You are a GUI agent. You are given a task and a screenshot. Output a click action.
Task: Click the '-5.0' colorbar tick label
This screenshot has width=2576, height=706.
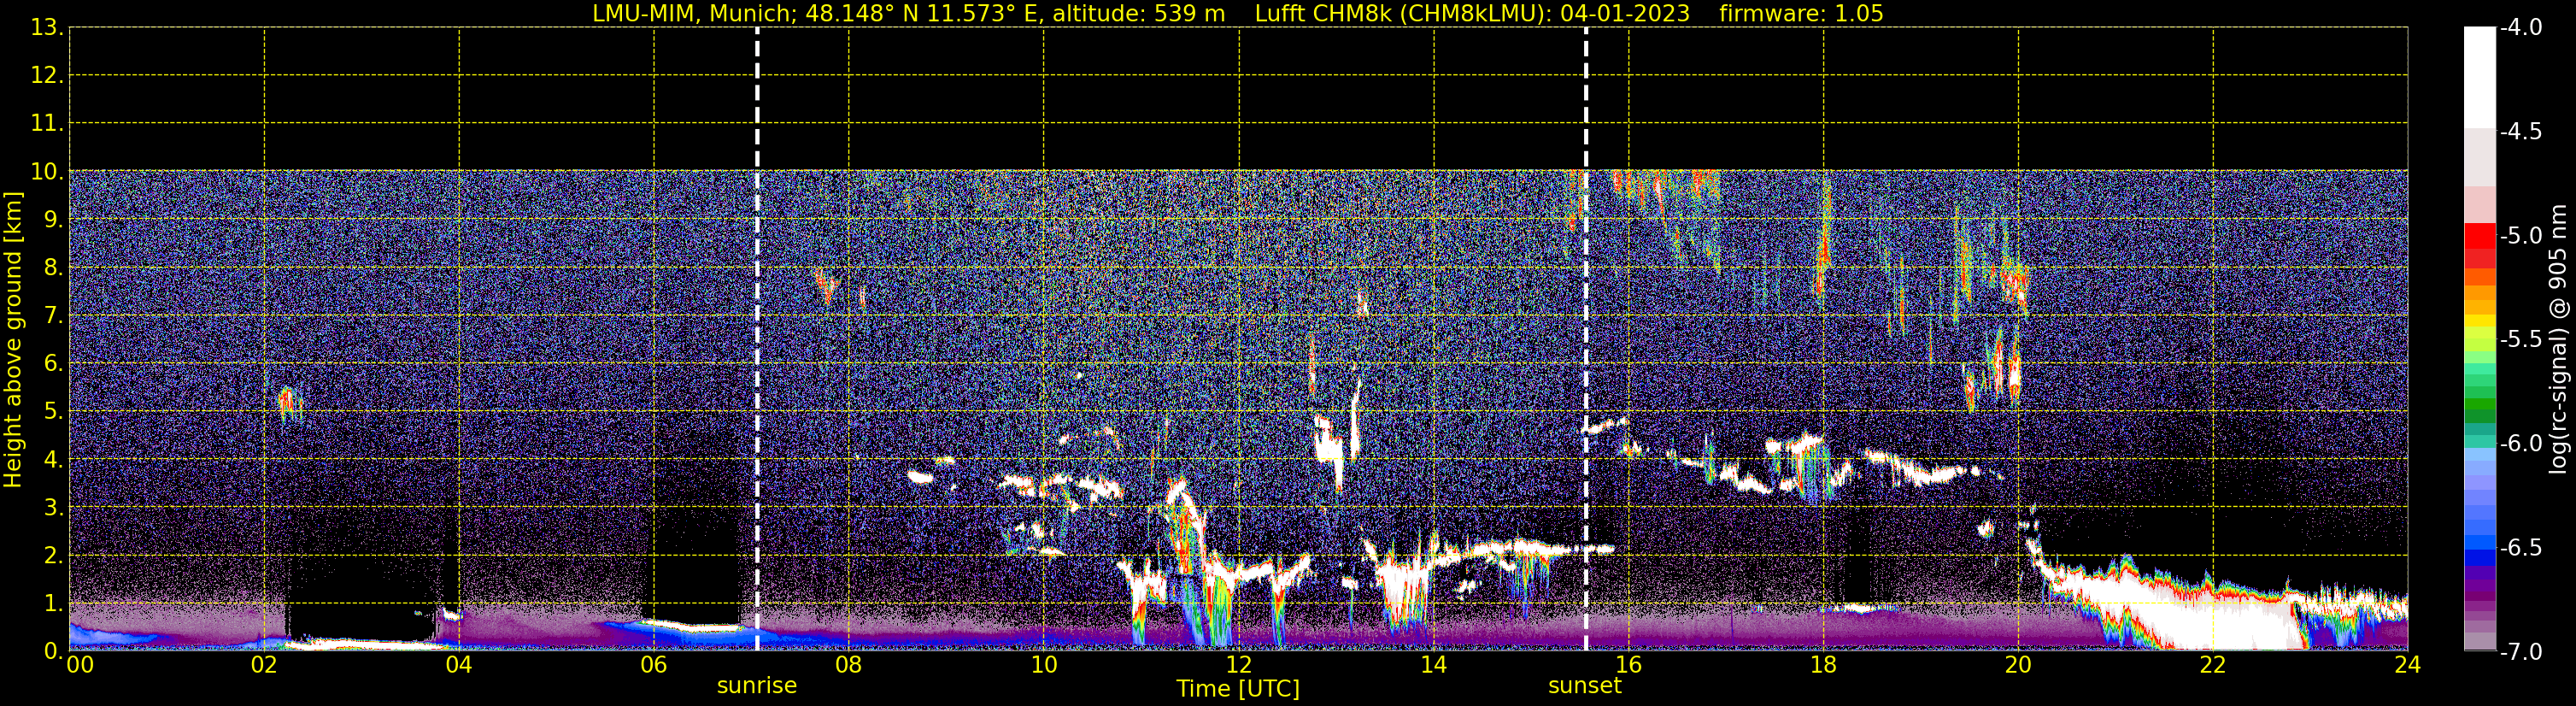tap(2521, 236)
